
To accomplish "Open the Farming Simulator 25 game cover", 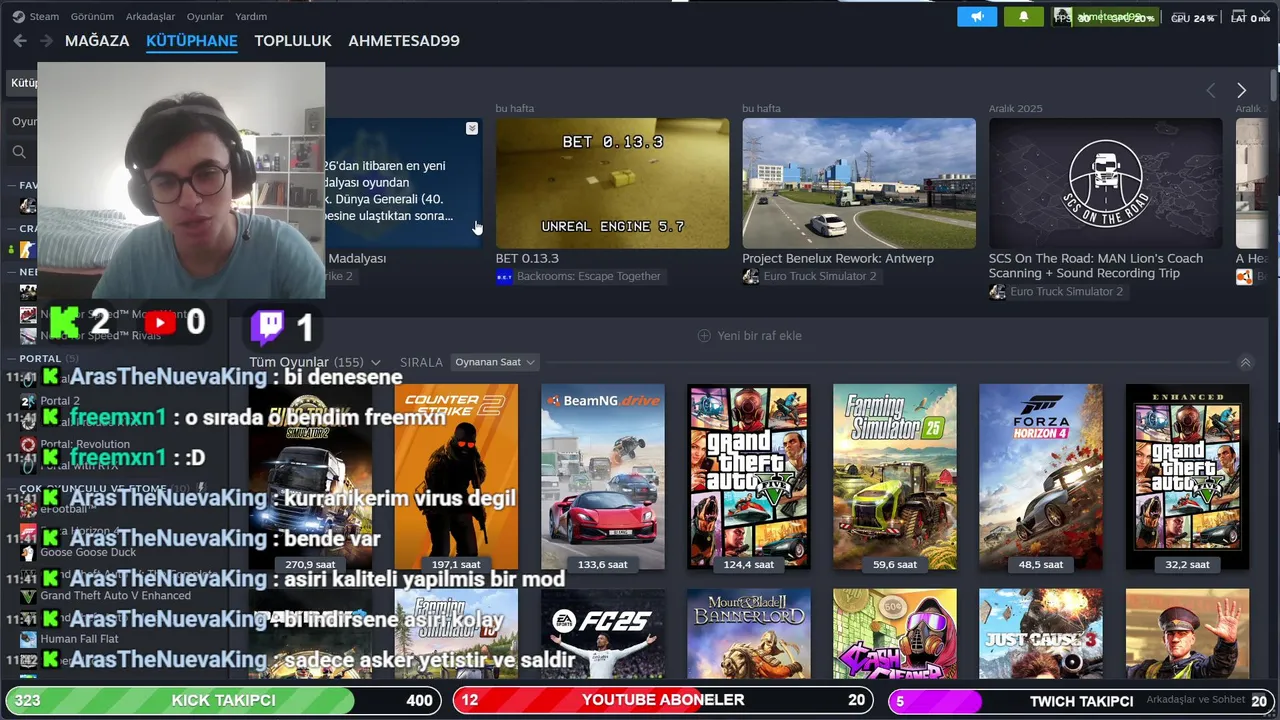I will click(895, 477).
